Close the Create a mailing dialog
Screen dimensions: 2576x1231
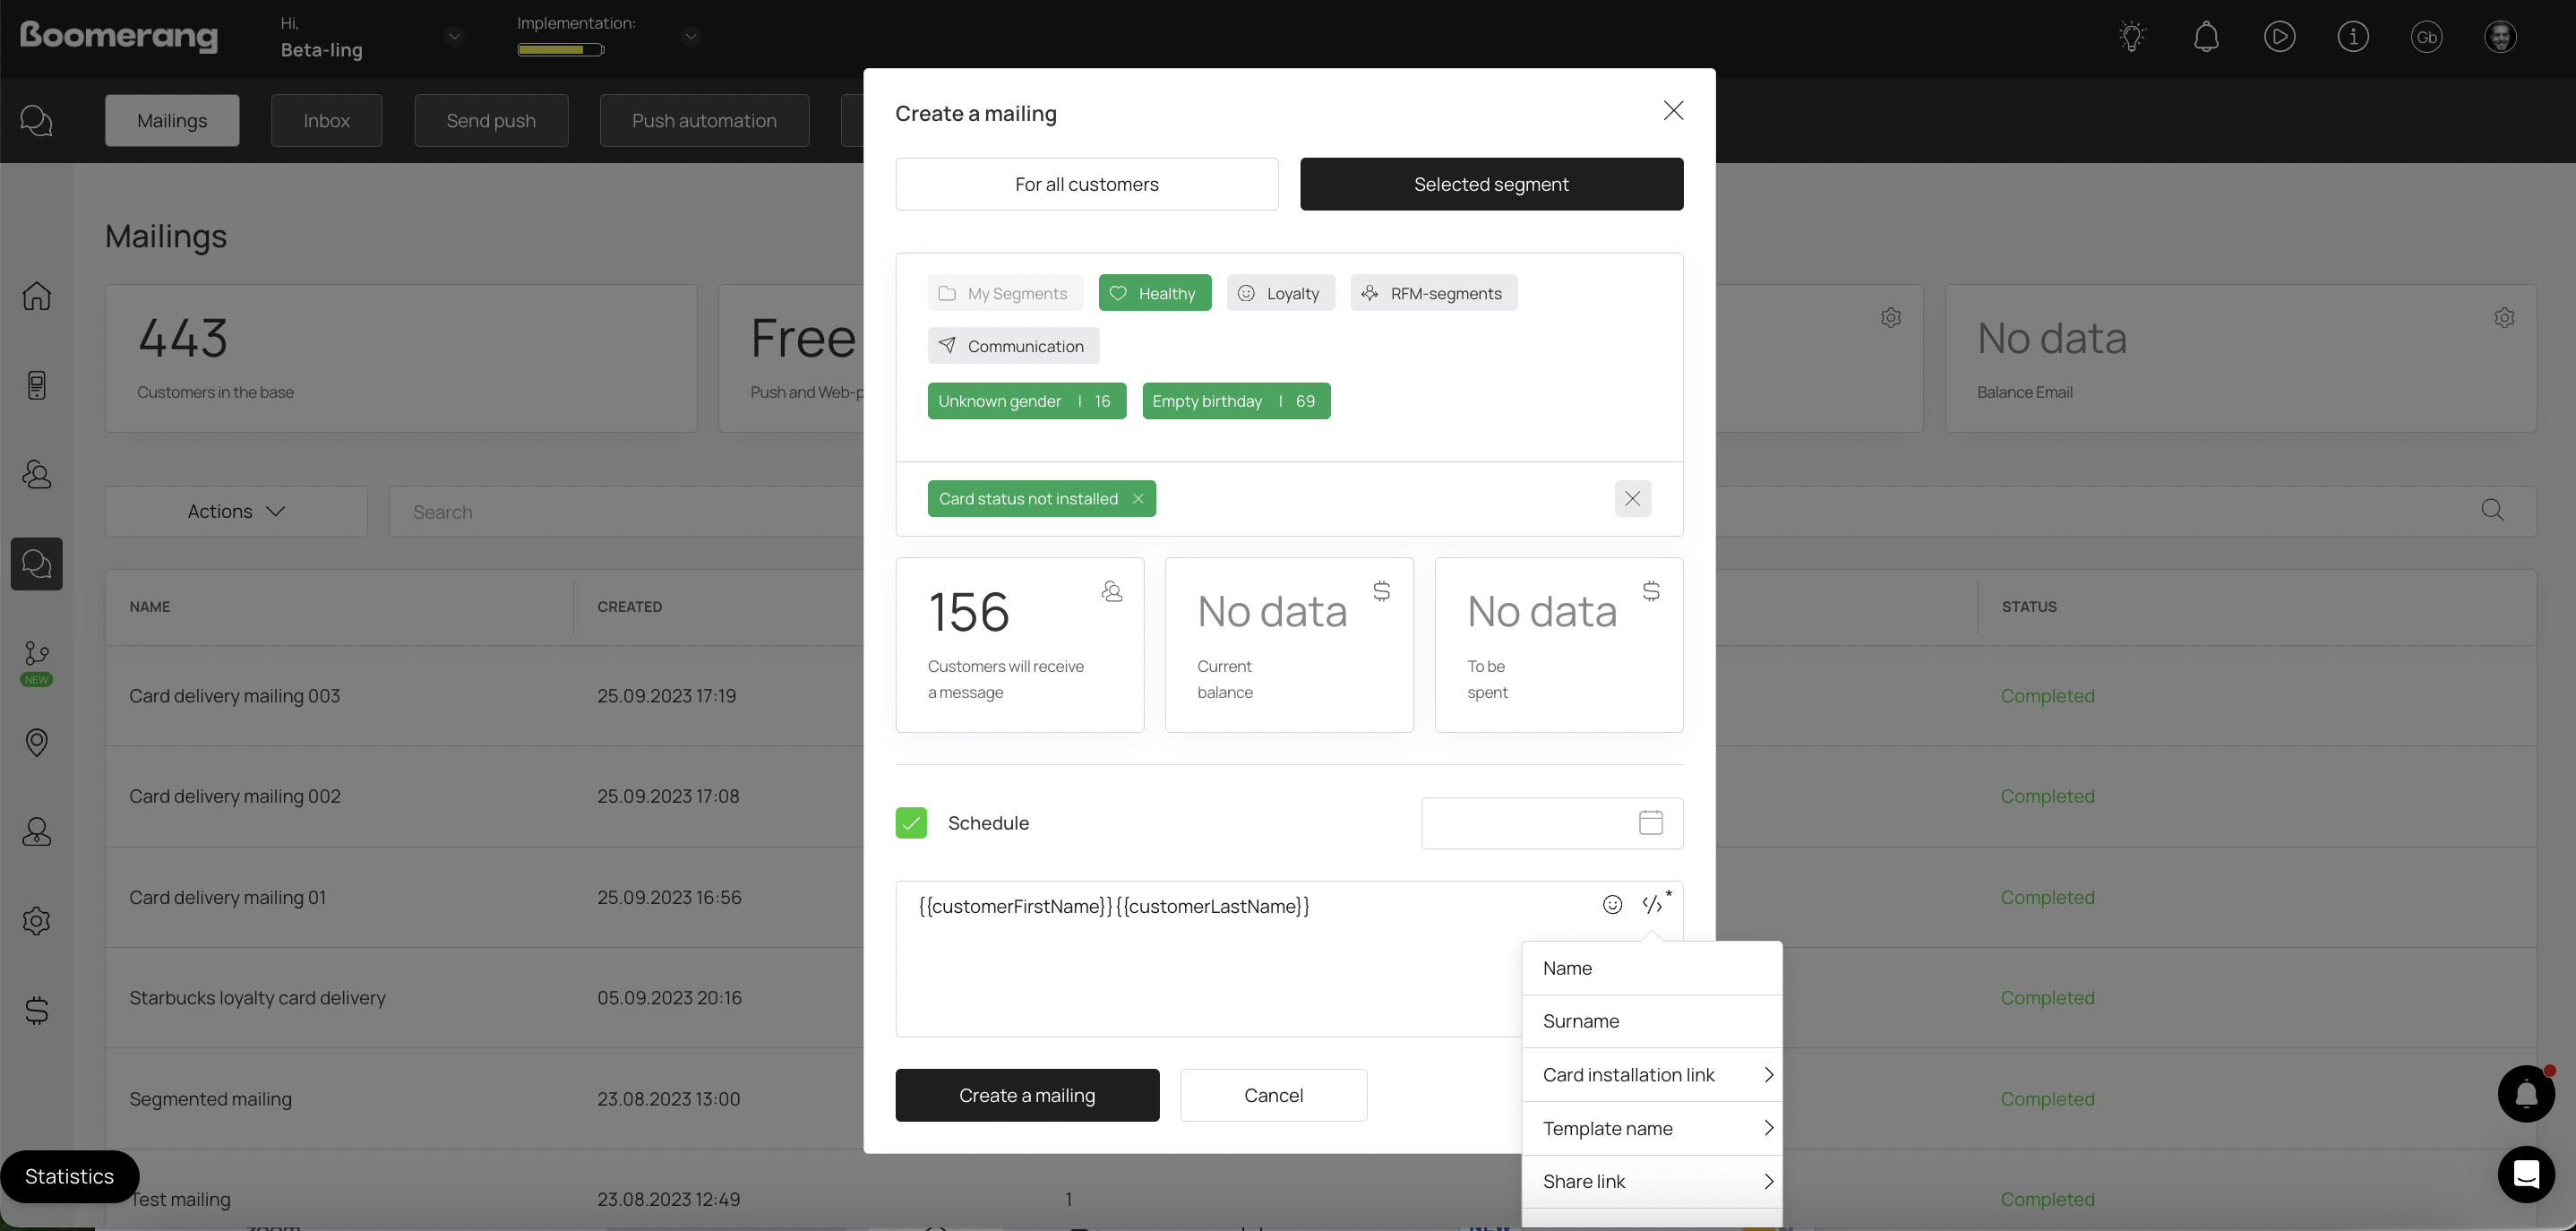coord(1673,110)
